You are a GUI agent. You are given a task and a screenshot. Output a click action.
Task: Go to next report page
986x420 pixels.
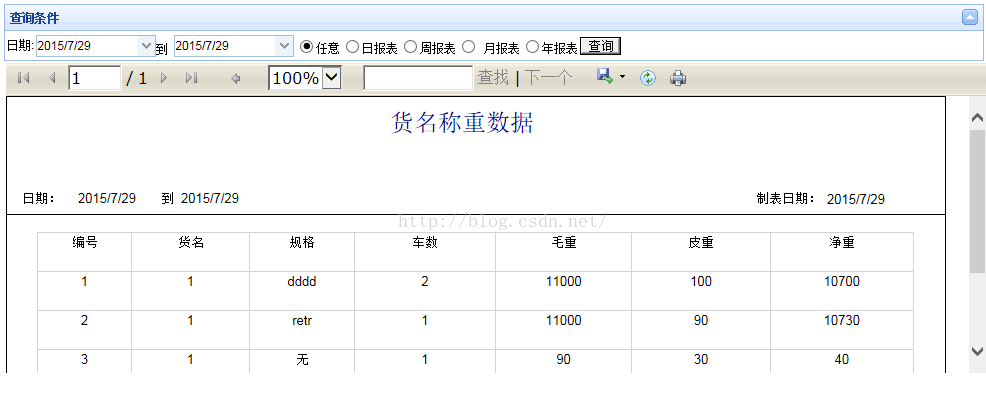tap(164, 78)
